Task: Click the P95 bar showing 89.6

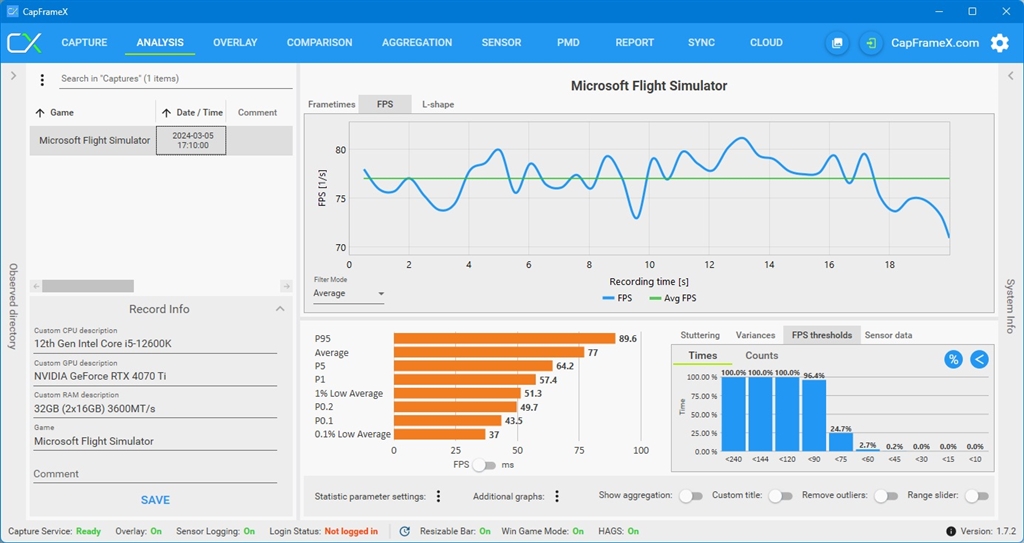Action: point(505,338)
